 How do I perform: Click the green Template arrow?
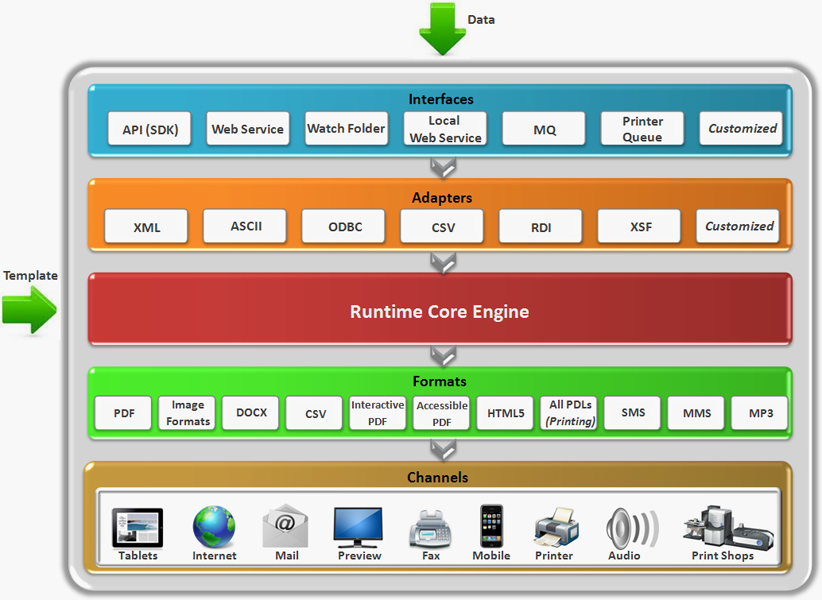29,310
